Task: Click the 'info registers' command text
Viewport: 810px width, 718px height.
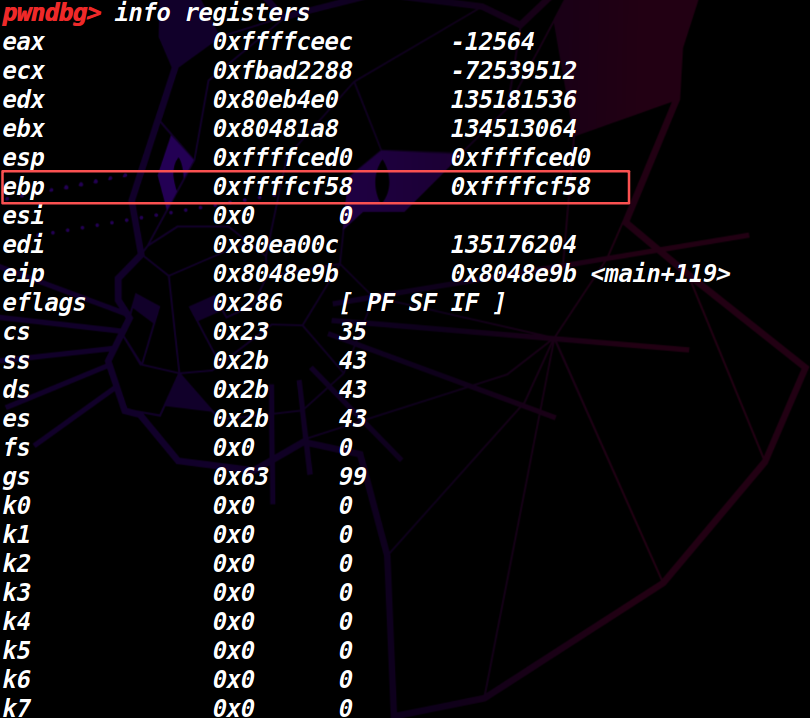Action: tap(212, 13)
